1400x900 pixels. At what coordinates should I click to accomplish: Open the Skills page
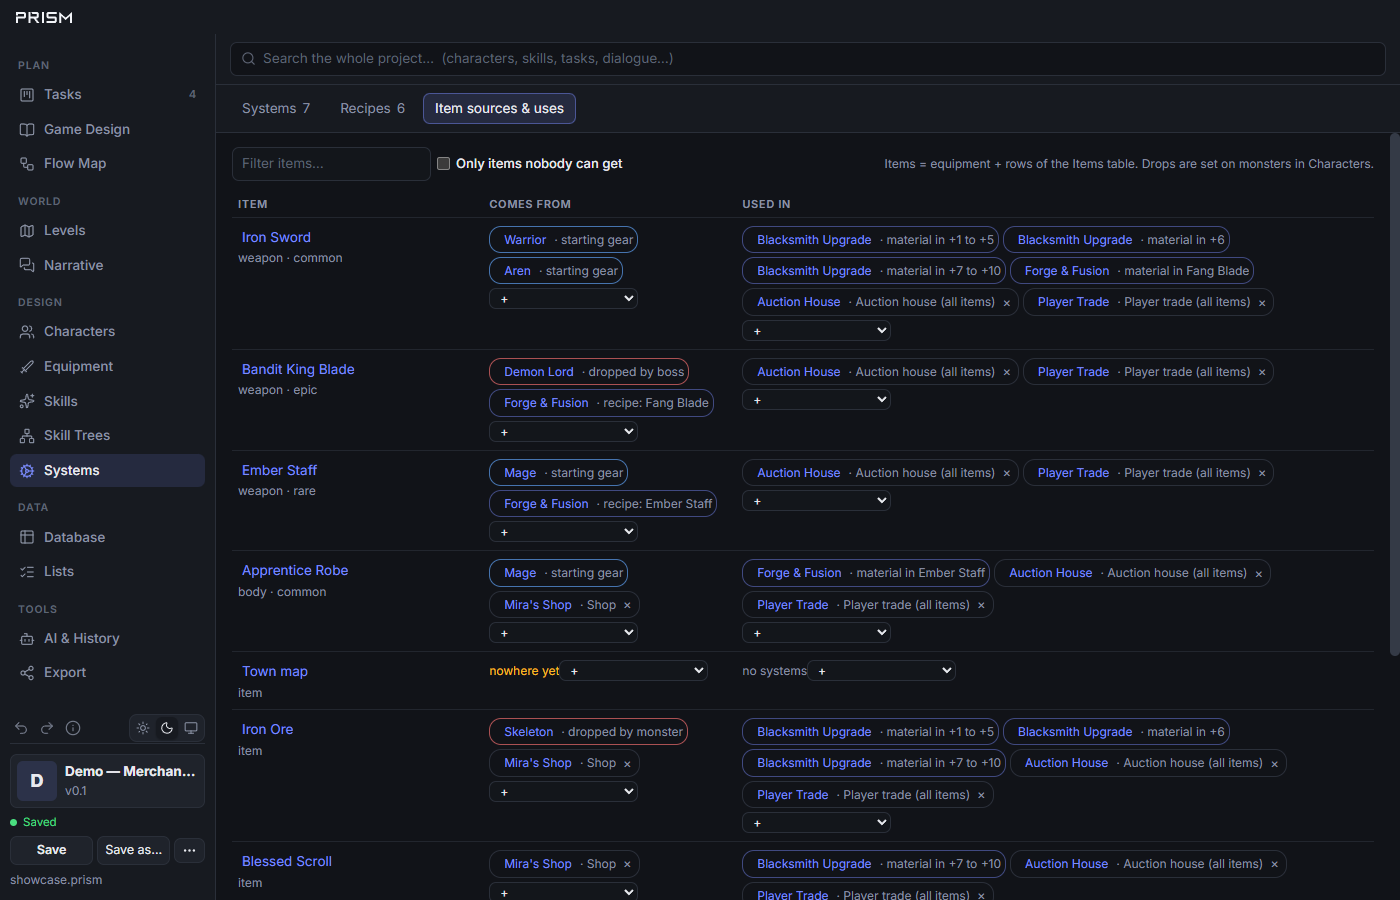pyautogui.click(x=107, y=401)
